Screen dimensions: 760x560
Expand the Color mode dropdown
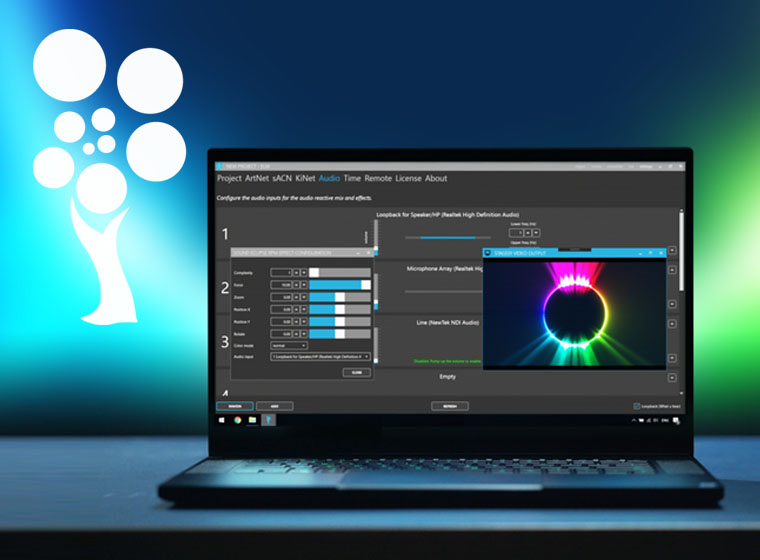click(289, 345)
